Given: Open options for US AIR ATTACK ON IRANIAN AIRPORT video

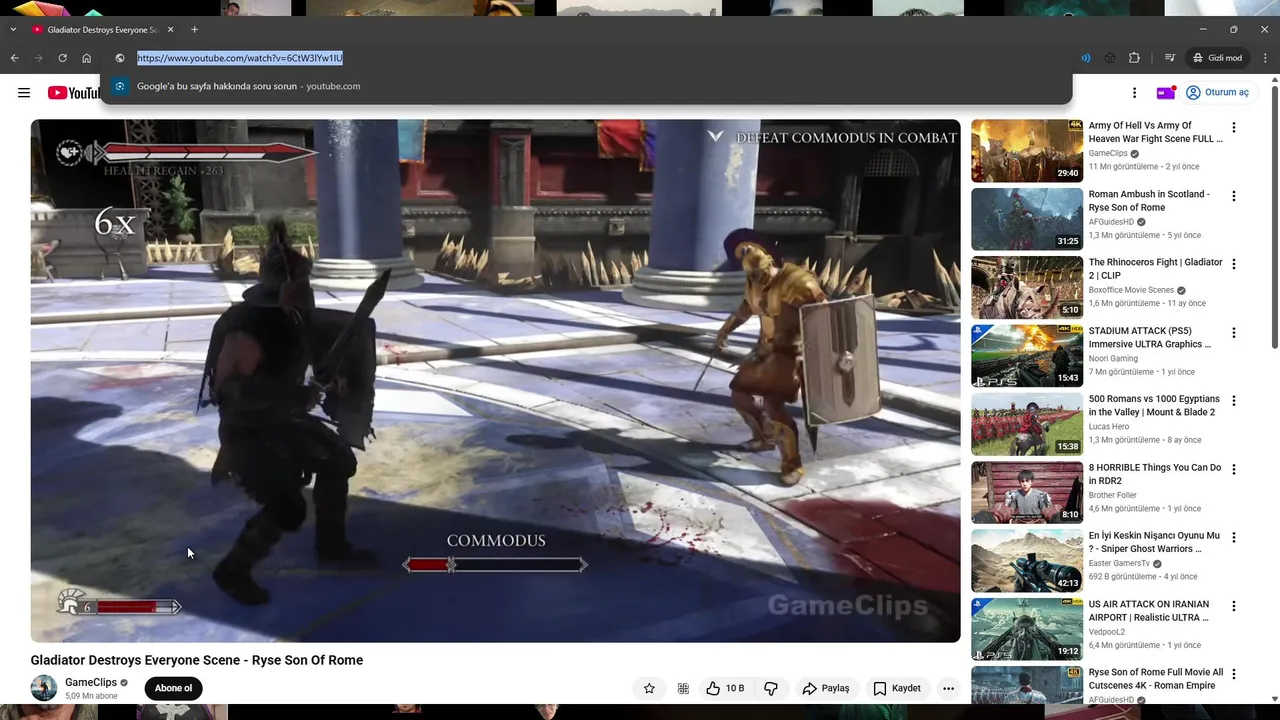Looking at the screenshot, I should pos(1233,606).
